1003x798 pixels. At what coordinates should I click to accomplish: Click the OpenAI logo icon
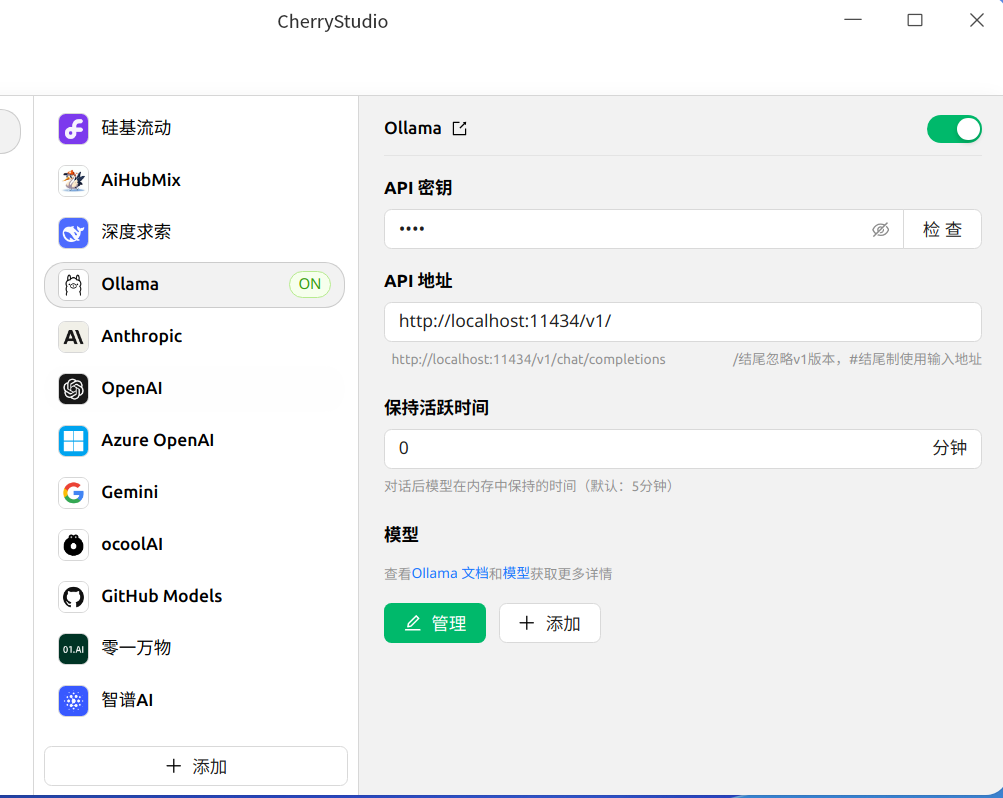[74, 389]
